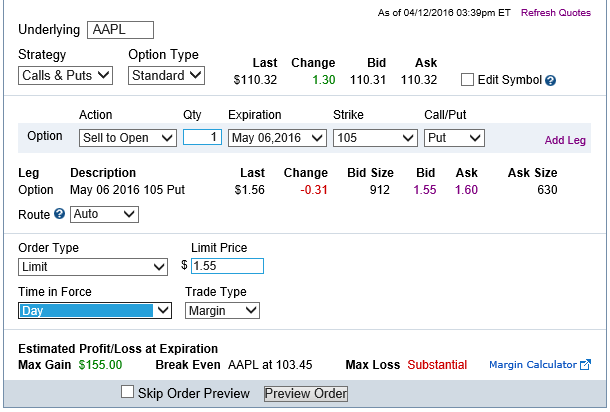Click the option Change value -0.31

[x=314, y=190]
